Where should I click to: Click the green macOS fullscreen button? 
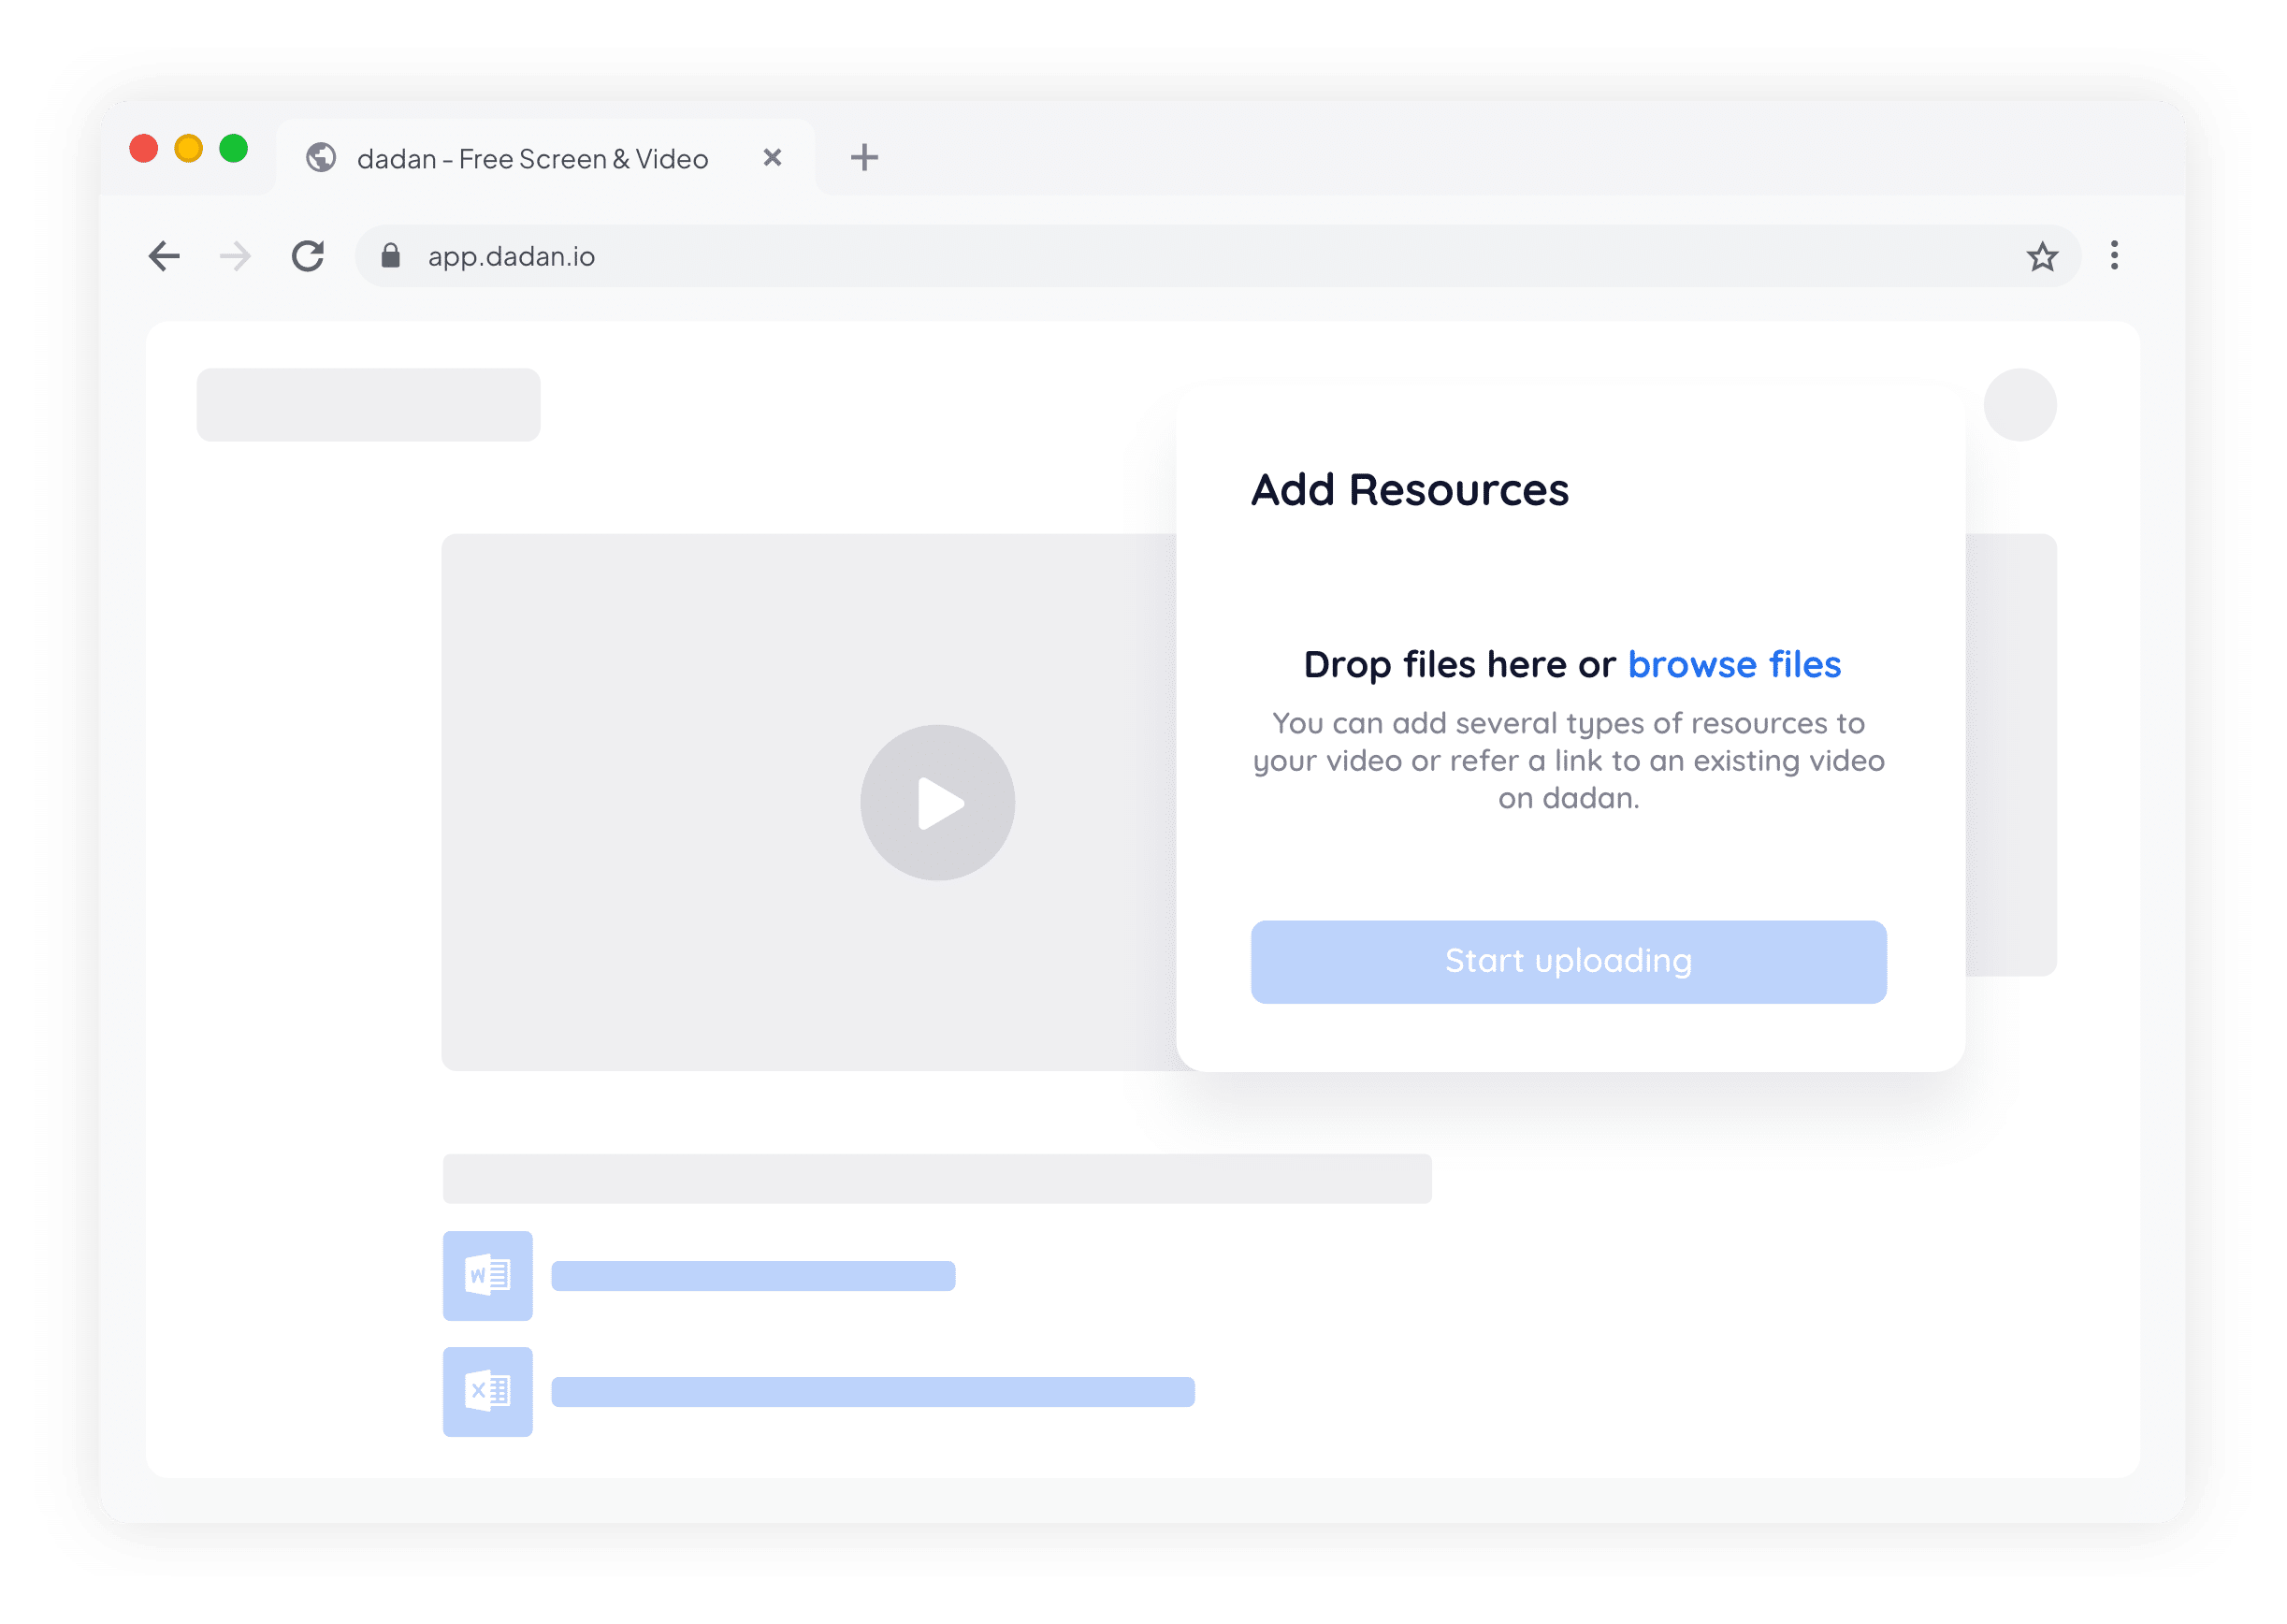[234, 149]
